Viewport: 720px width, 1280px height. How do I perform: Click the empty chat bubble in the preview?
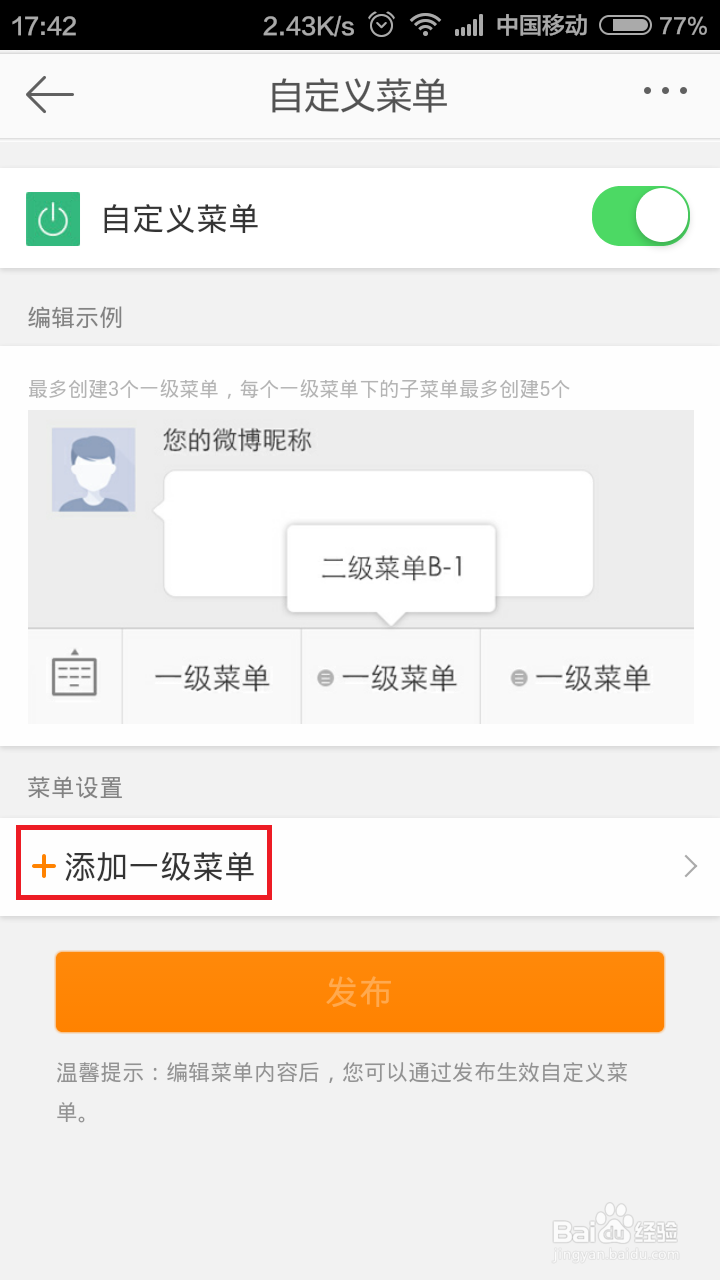tap(378, 534)
